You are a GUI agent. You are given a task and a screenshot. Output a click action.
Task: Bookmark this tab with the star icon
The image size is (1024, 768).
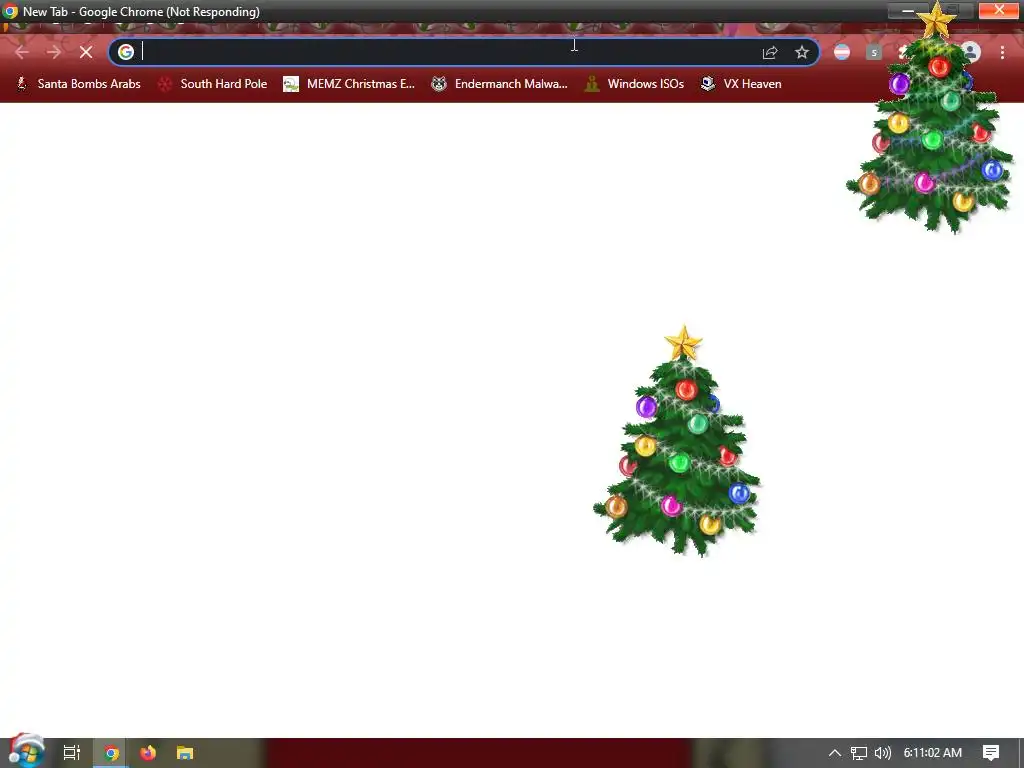[x=802, y=52]
